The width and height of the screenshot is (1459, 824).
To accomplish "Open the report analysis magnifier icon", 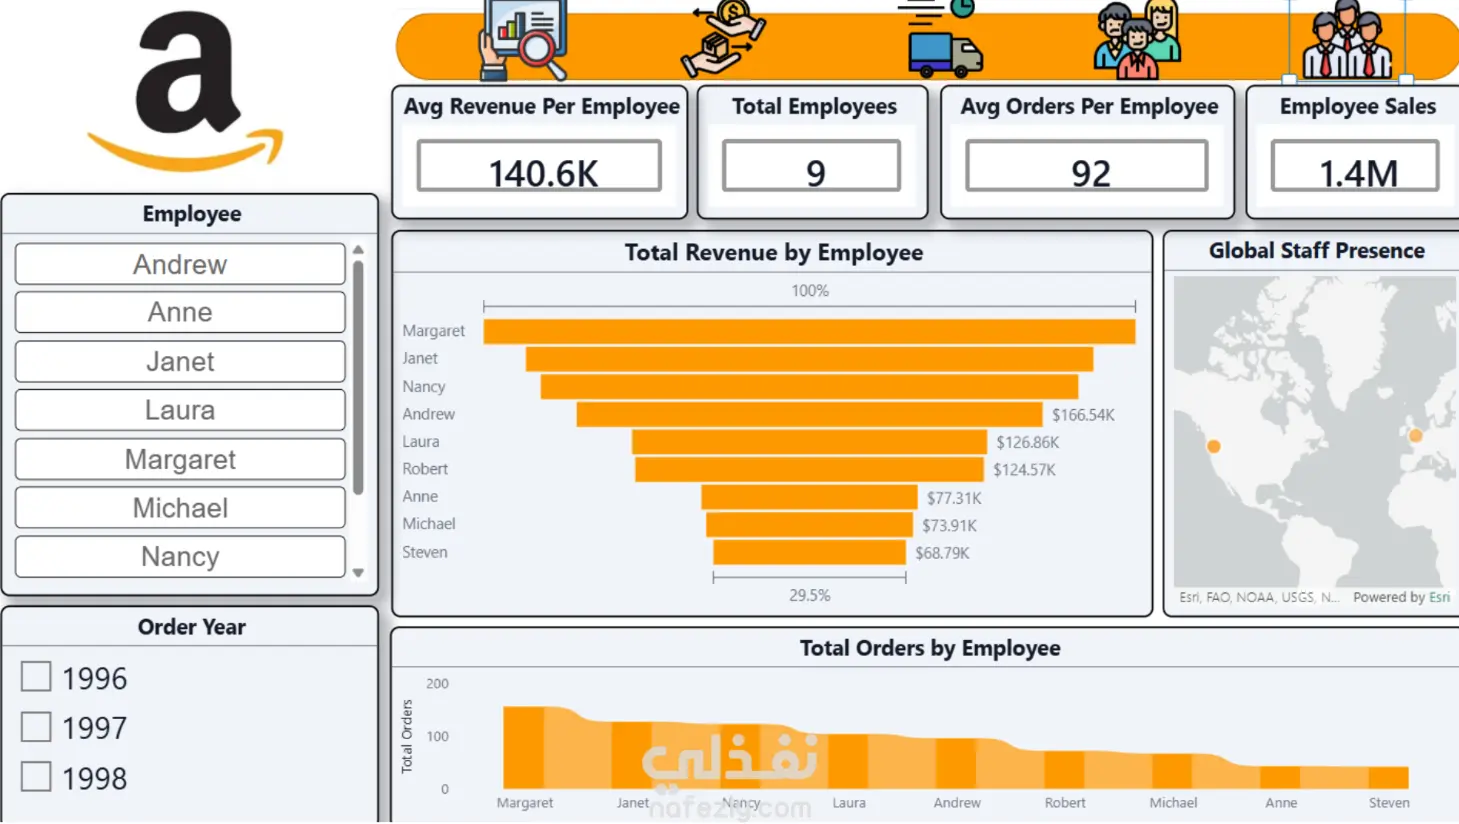I will tap(523, 40).
